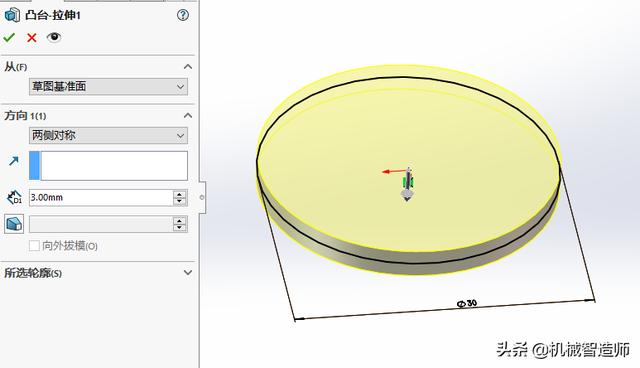Cancel the extrude with red X
The width and height of the screenshot is (640, 368).
(x=31, y=38)
